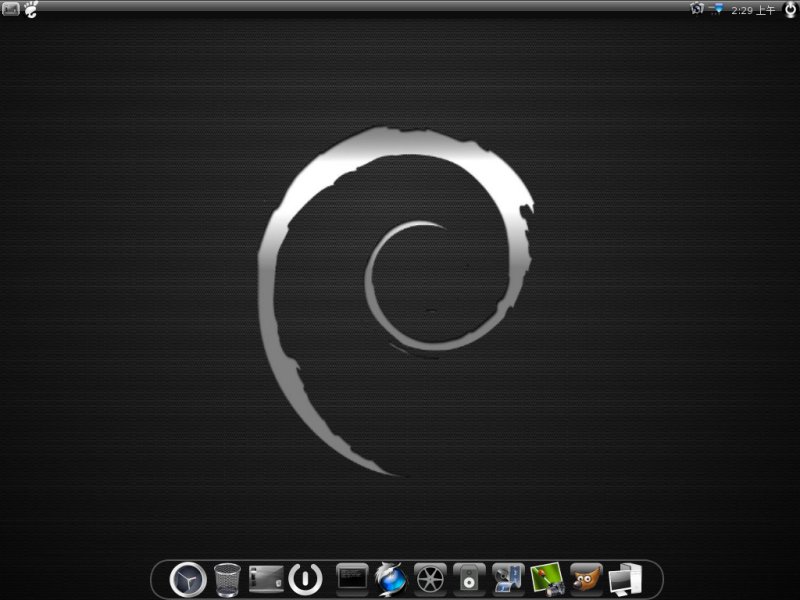Click the white power ring in the dock

(x=305, y=580)
